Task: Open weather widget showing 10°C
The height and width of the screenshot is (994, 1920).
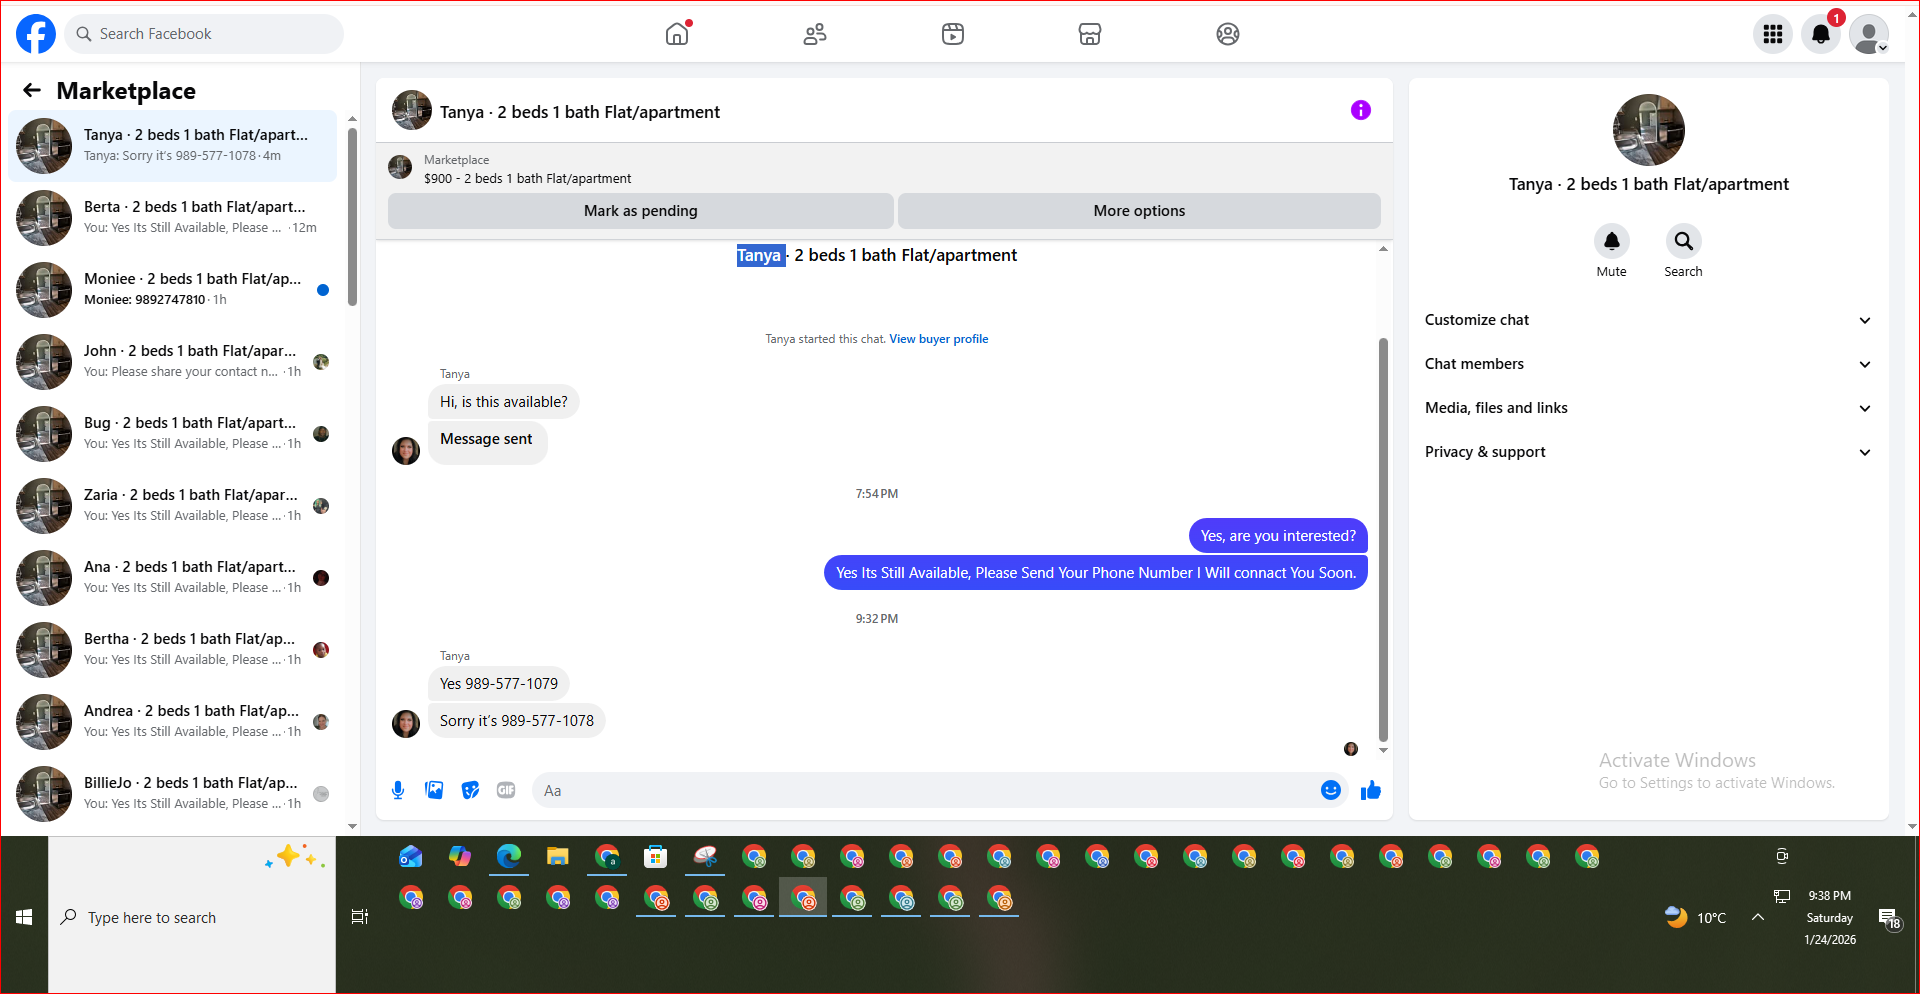Action: 1696,917
